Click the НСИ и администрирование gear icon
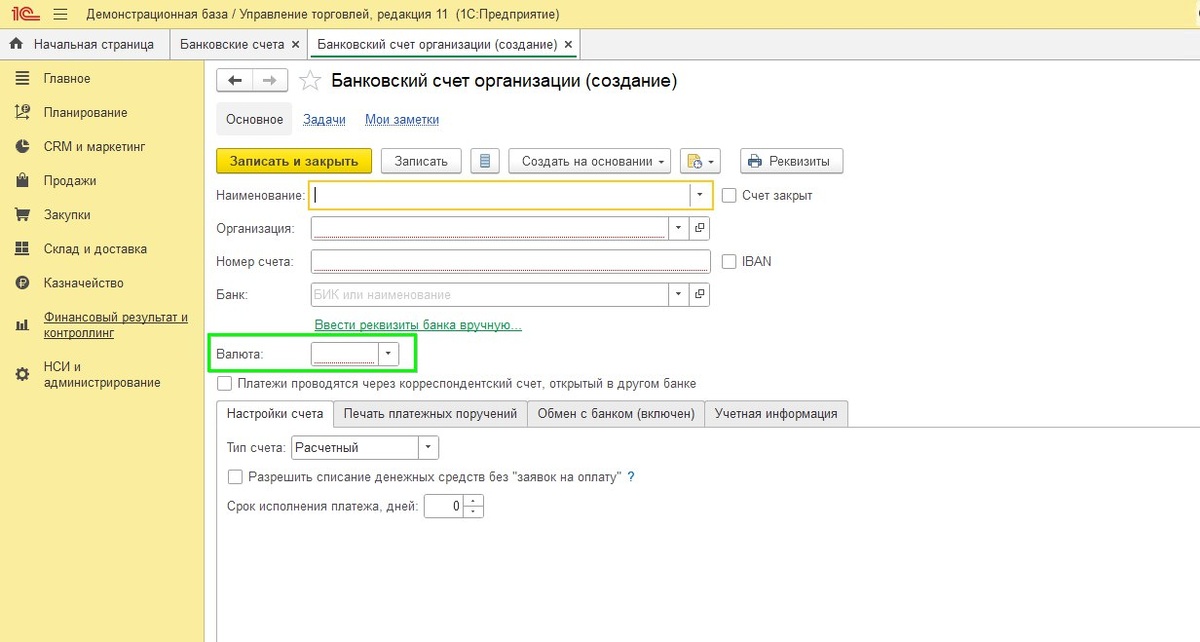This screenshot has width=1200, height=642. 22,374
